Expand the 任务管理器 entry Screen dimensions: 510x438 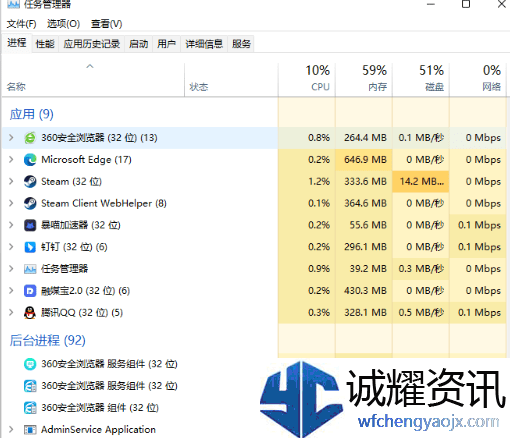(x=11, y=269)
